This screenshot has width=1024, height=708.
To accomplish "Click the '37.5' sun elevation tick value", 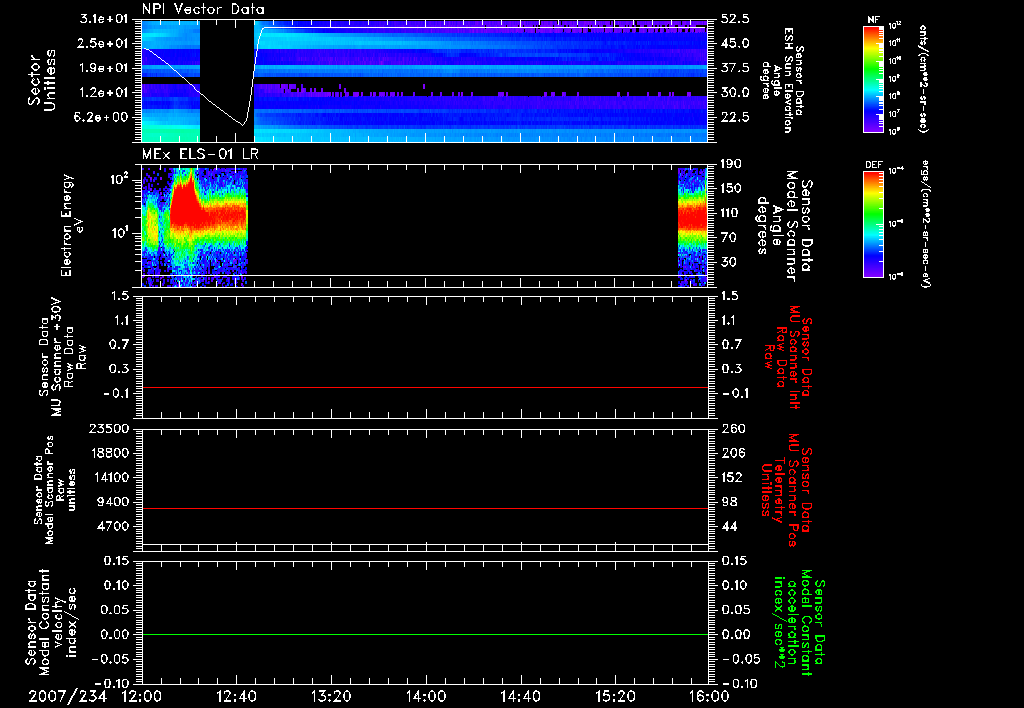I will pos(735,68).
